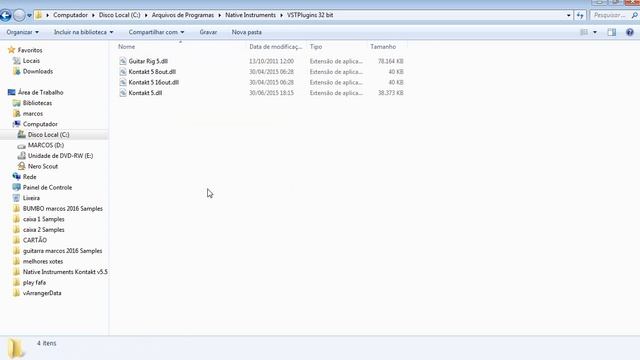This screenshot has width=640, height=360.
Task: Click Native Instruments breadcrumb segment
Action: click(x=250, y=15)
